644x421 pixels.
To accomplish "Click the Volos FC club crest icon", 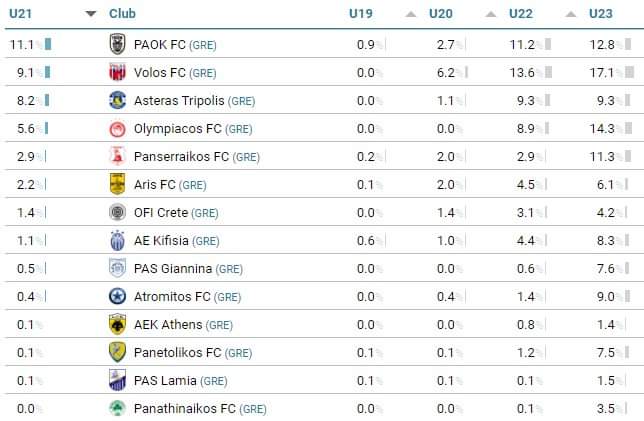I will coord(117,73).
